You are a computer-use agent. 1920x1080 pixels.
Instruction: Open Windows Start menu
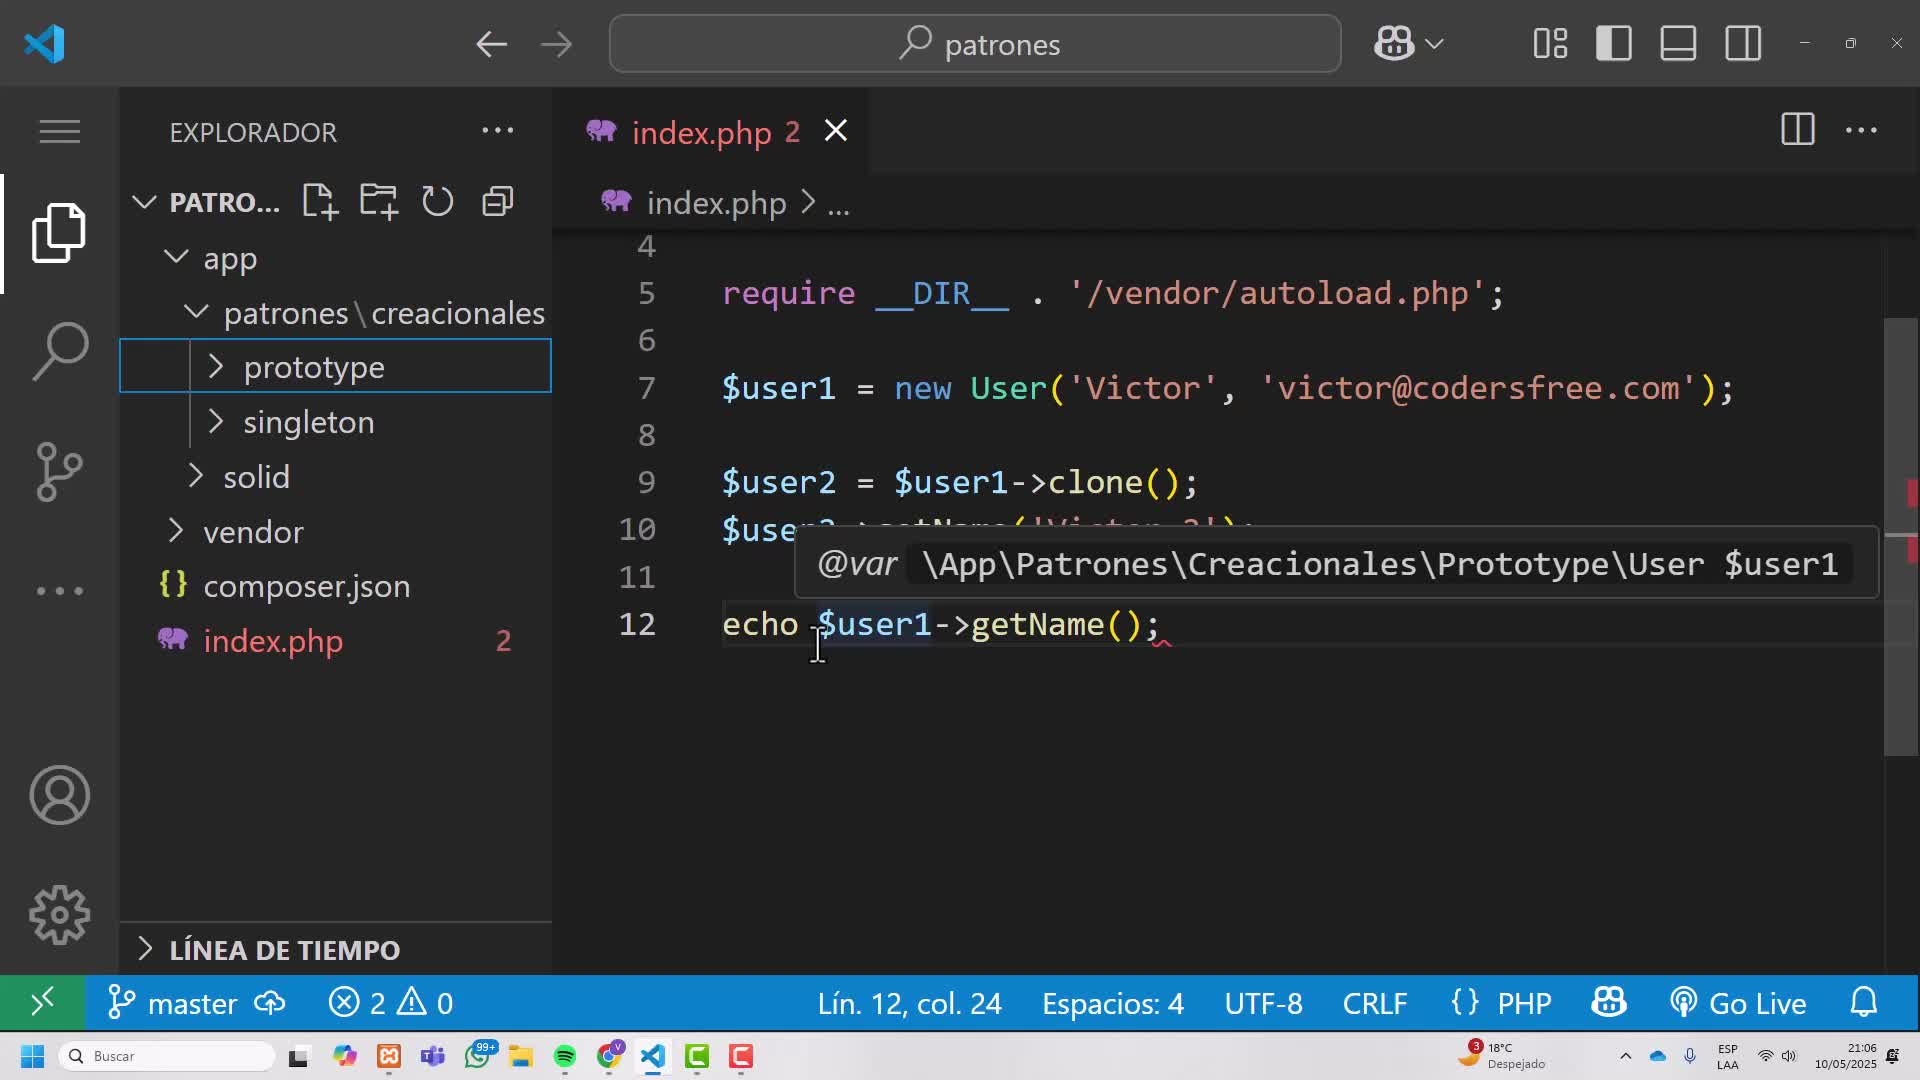tap(32, 1056)
